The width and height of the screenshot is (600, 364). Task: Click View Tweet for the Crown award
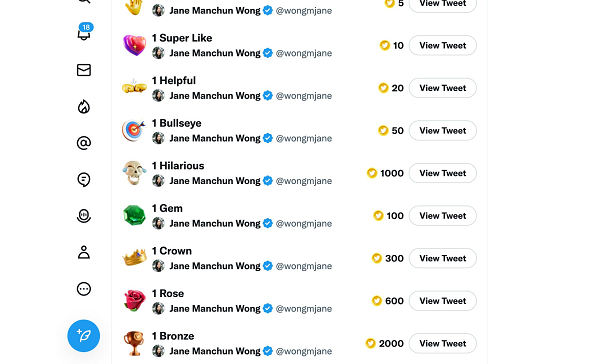443,258
